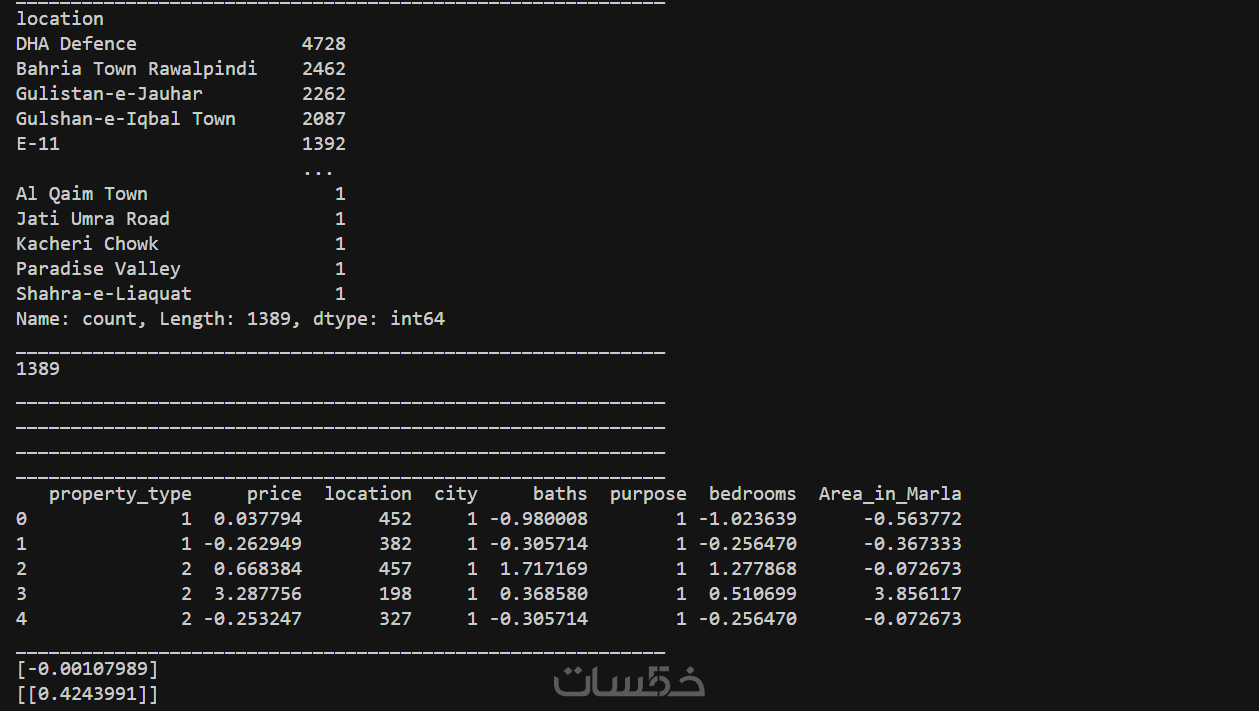This screenshot has height=711, width=1259.
Task: Select the 'Gulistan-e-Jauhar' text
Action: point(109,94)
